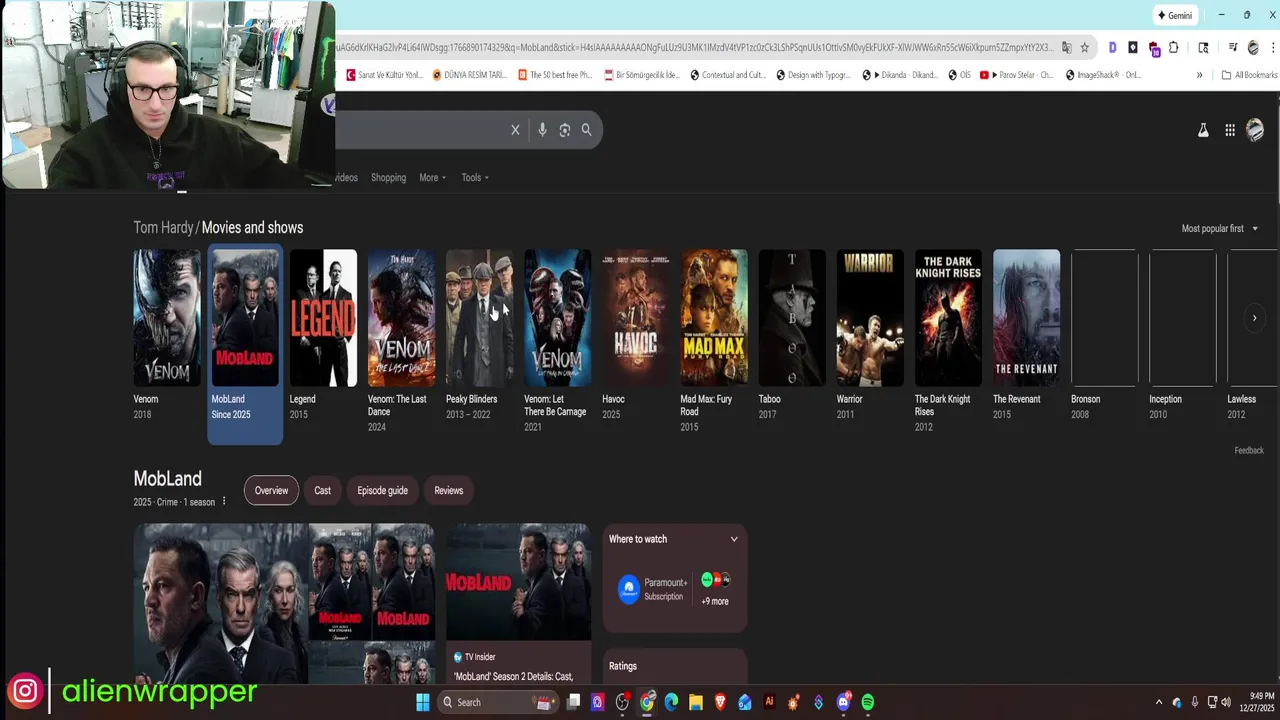The width and height of the screenshot is (1280, 720).
Task: Switch to the Episode guide tab
Action: (x=382, y=491)
